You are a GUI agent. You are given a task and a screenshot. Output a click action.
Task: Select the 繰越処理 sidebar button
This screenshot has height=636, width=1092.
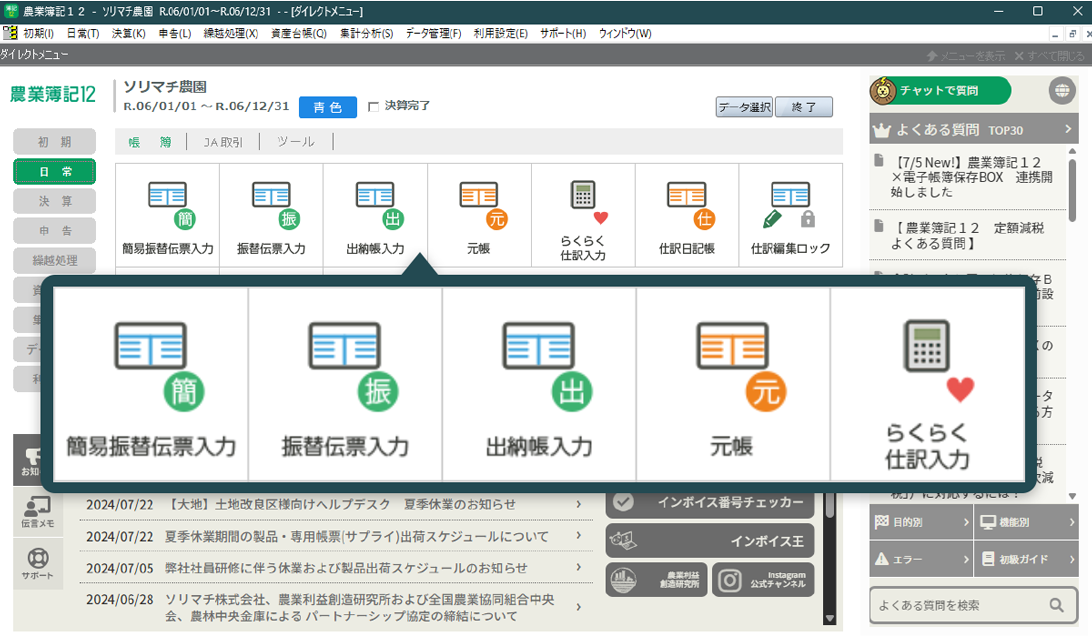(x=54, y=261)
